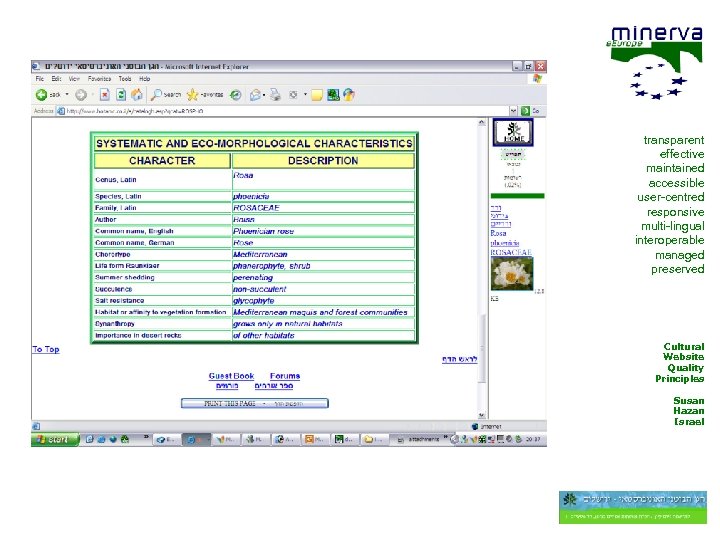Click the 'Mediterranean' chorotype cell
Viewport: 720px width, 540px height.
pyautogui.click(x=323, y=254)
